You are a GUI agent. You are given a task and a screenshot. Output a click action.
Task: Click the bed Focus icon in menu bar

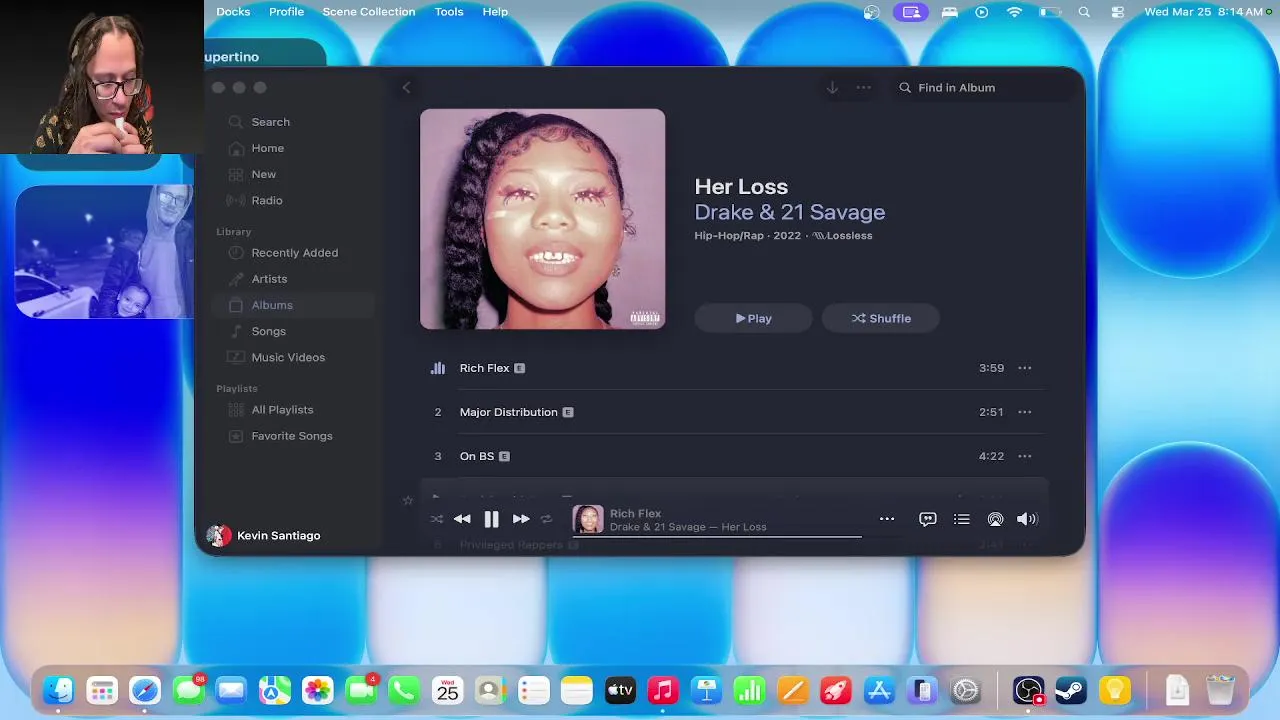coord(950,12)
